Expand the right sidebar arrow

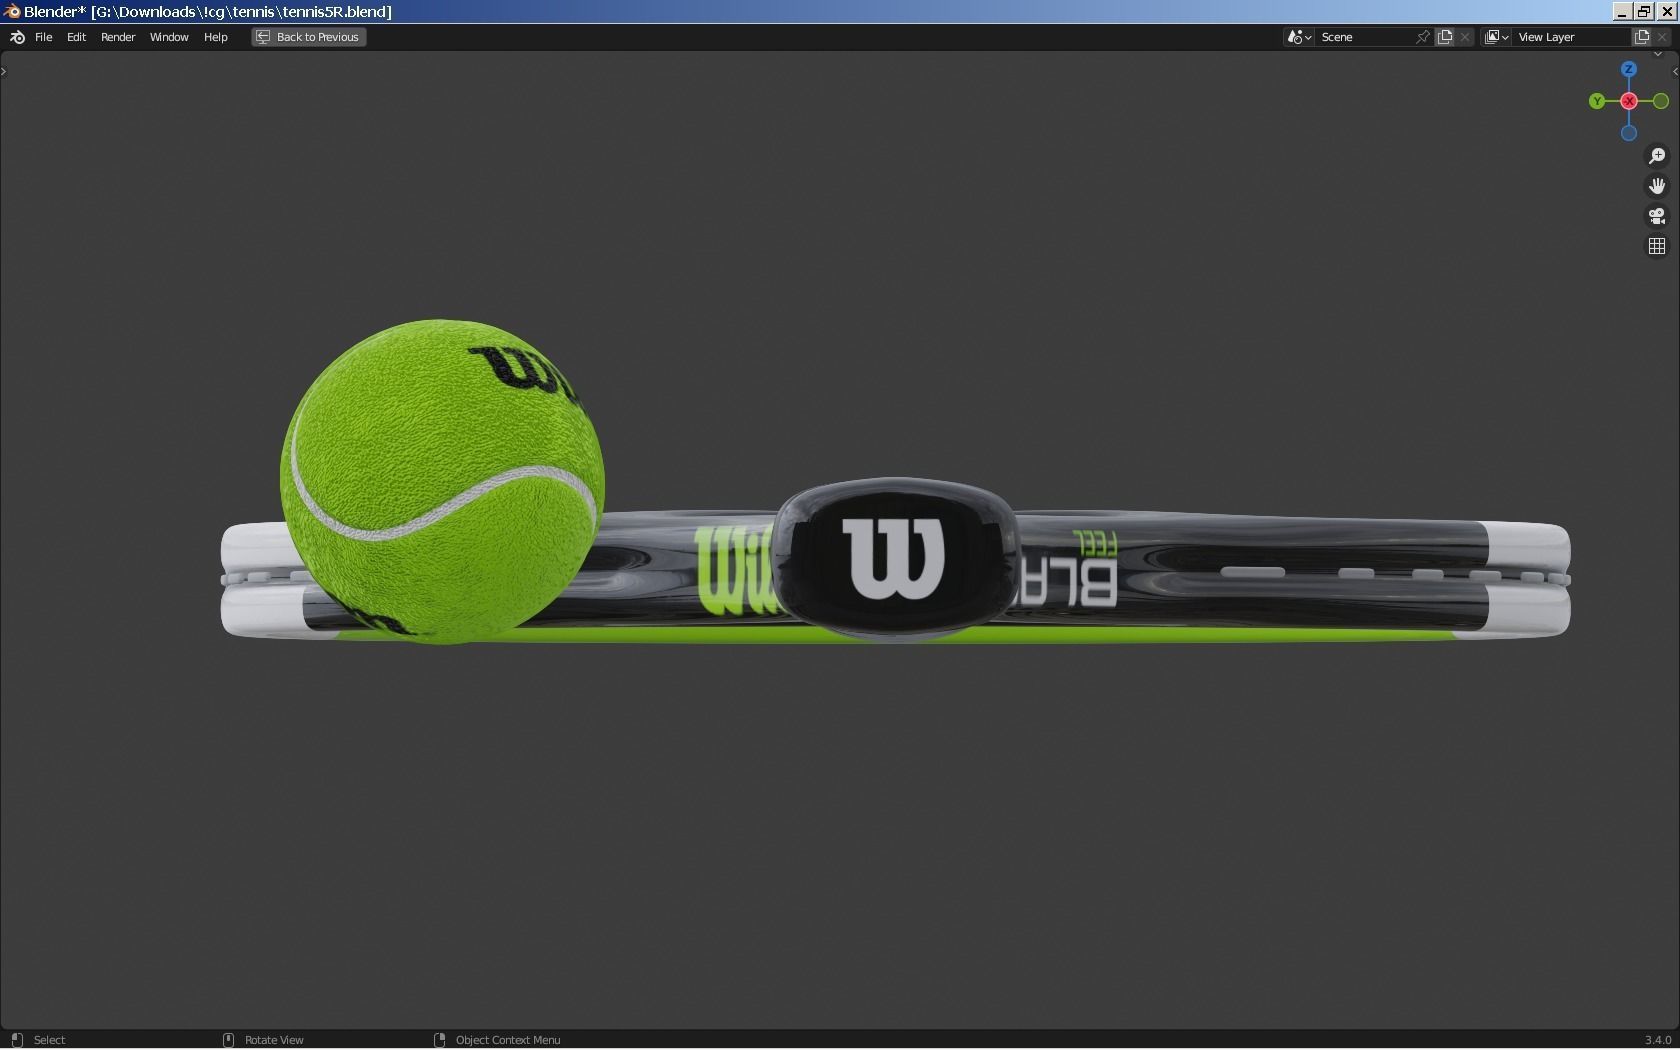(1675, 71)
